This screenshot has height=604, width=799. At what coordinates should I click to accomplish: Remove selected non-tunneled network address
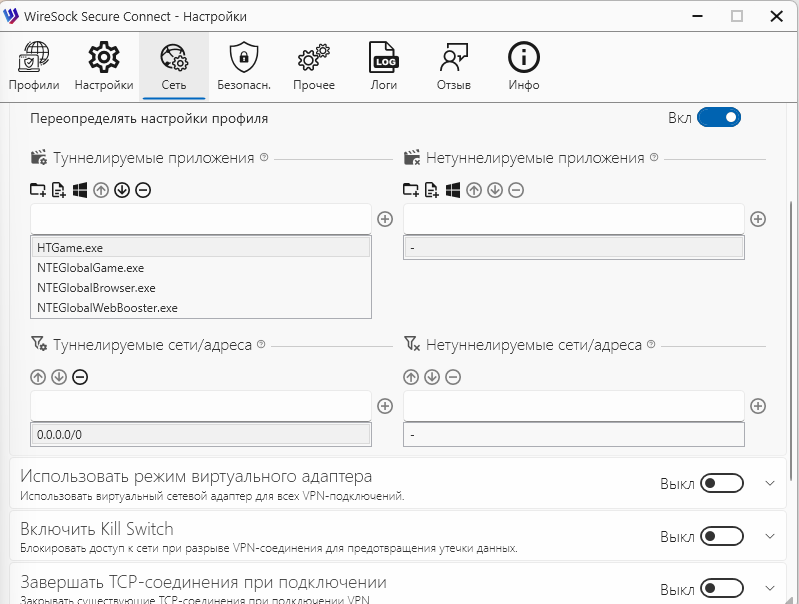[x=453, y=377]
